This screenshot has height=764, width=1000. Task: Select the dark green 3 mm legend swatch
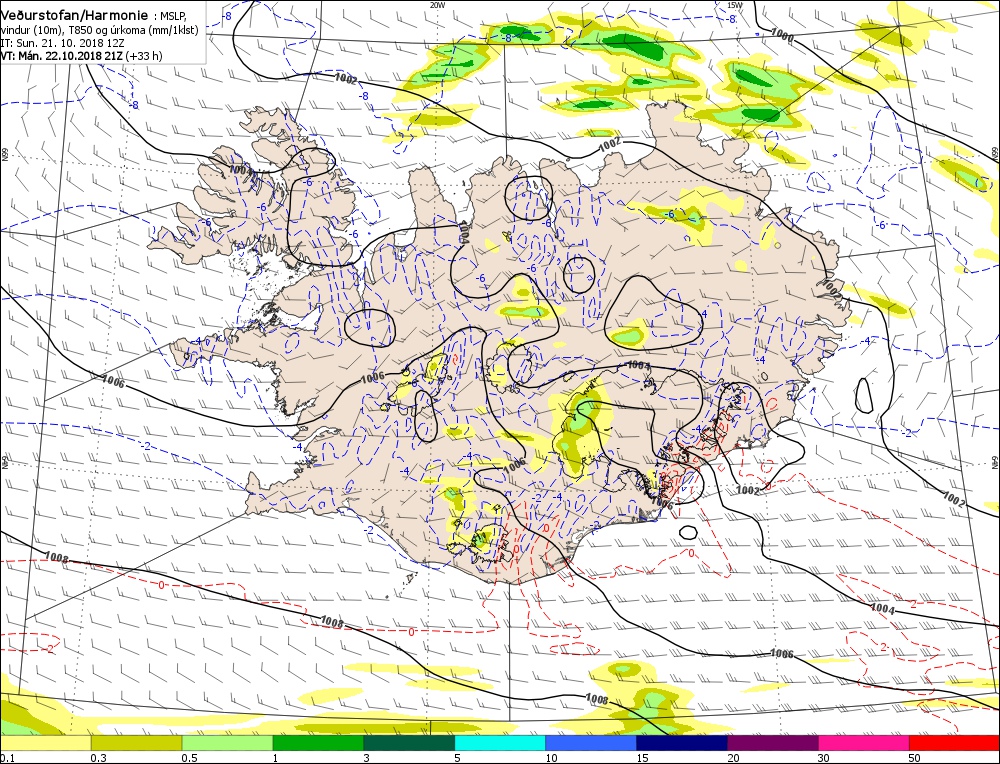coord(409,743)
